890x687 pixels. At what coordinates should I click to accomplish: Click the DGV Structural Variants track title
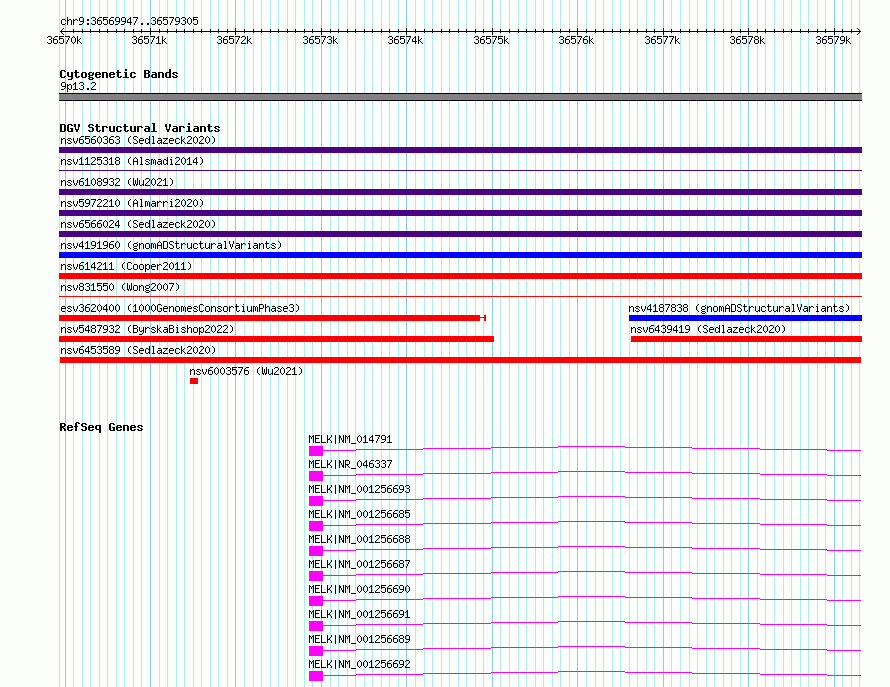coord(140,128)
